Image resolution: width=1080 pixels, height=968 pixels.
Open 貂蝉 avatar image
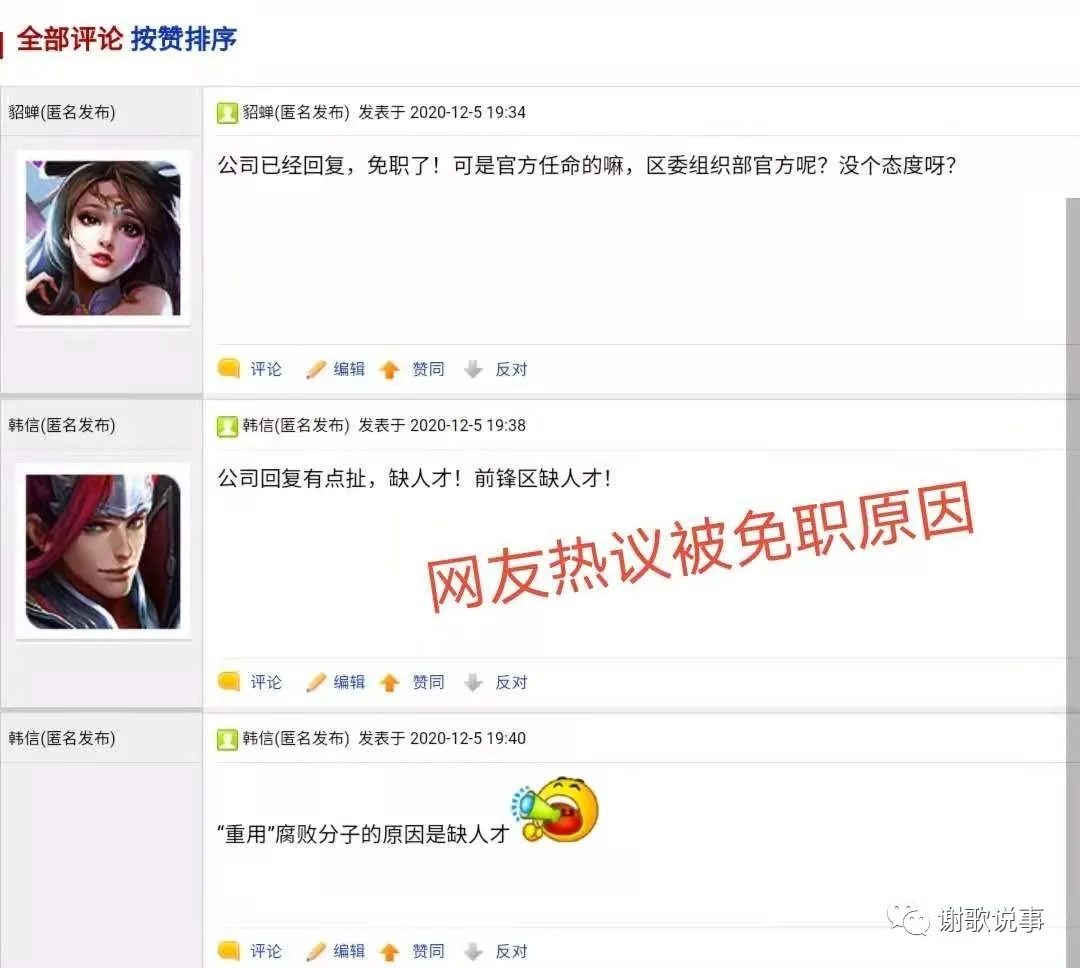click(103, 238)
